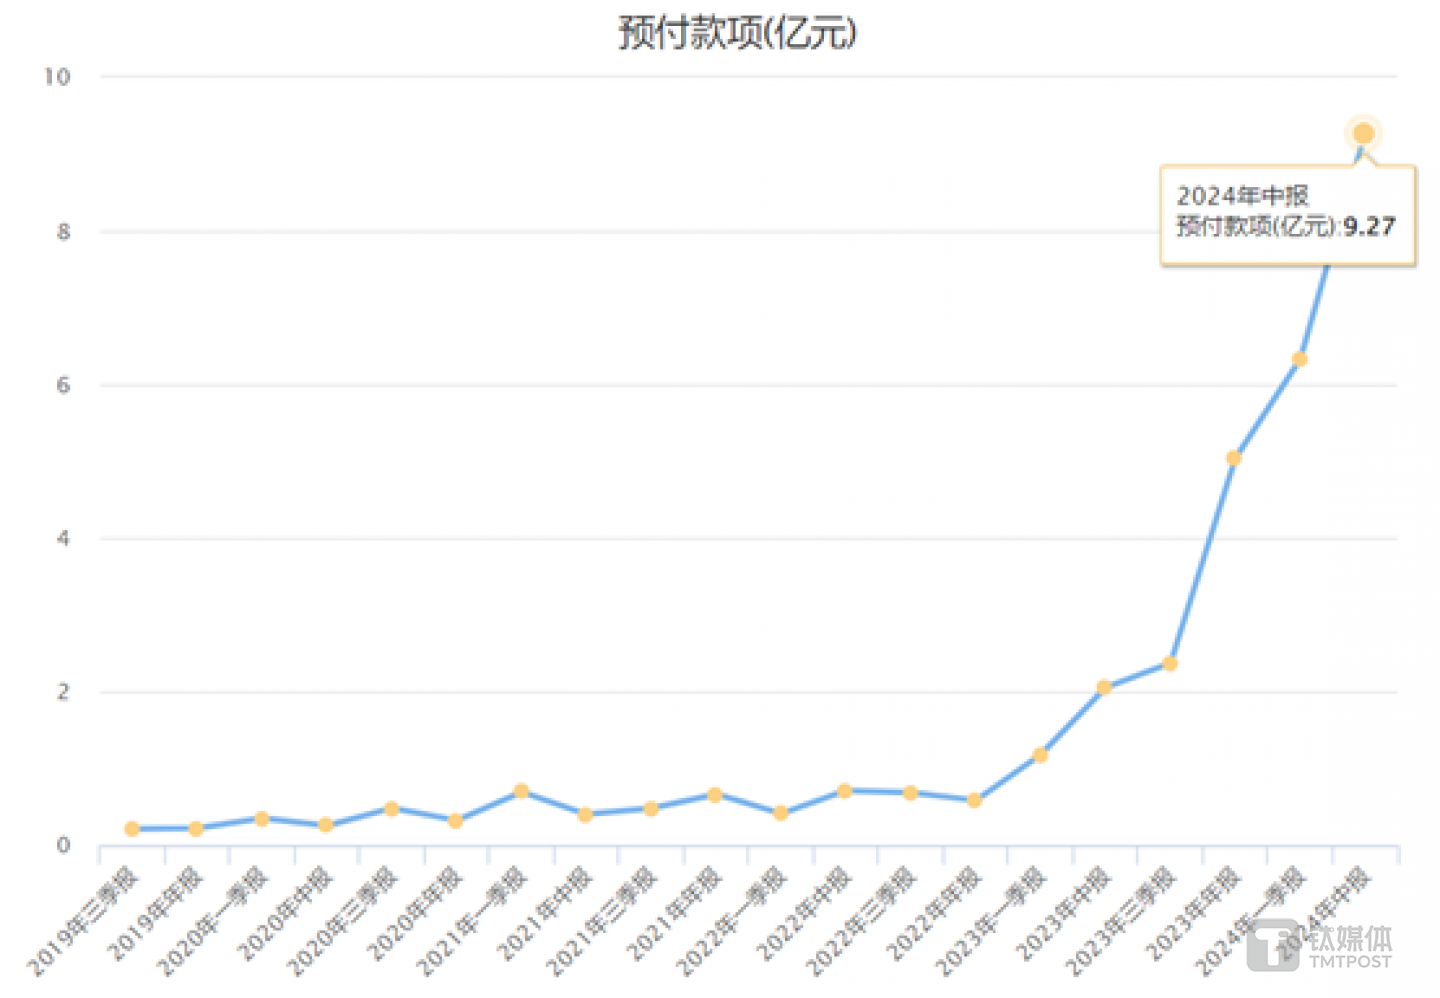Click the 2023年中报 data point near 2

click(x=1104, y=687)
